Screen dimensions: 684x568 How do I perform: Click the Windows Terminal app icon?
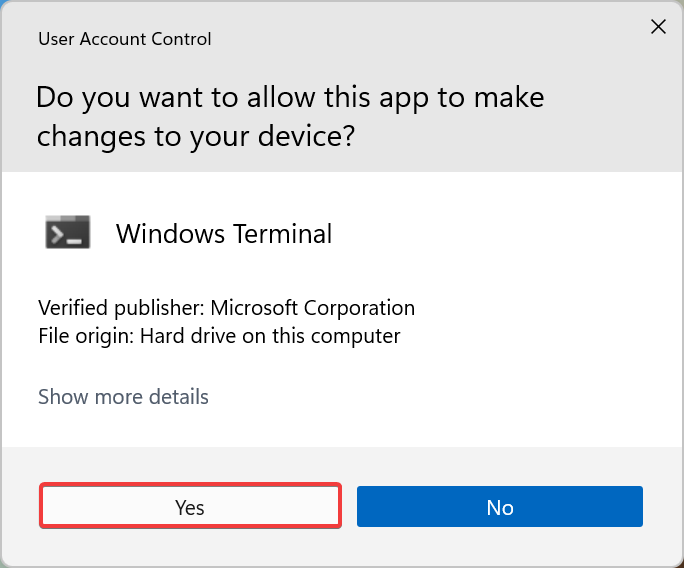[68, 233]
